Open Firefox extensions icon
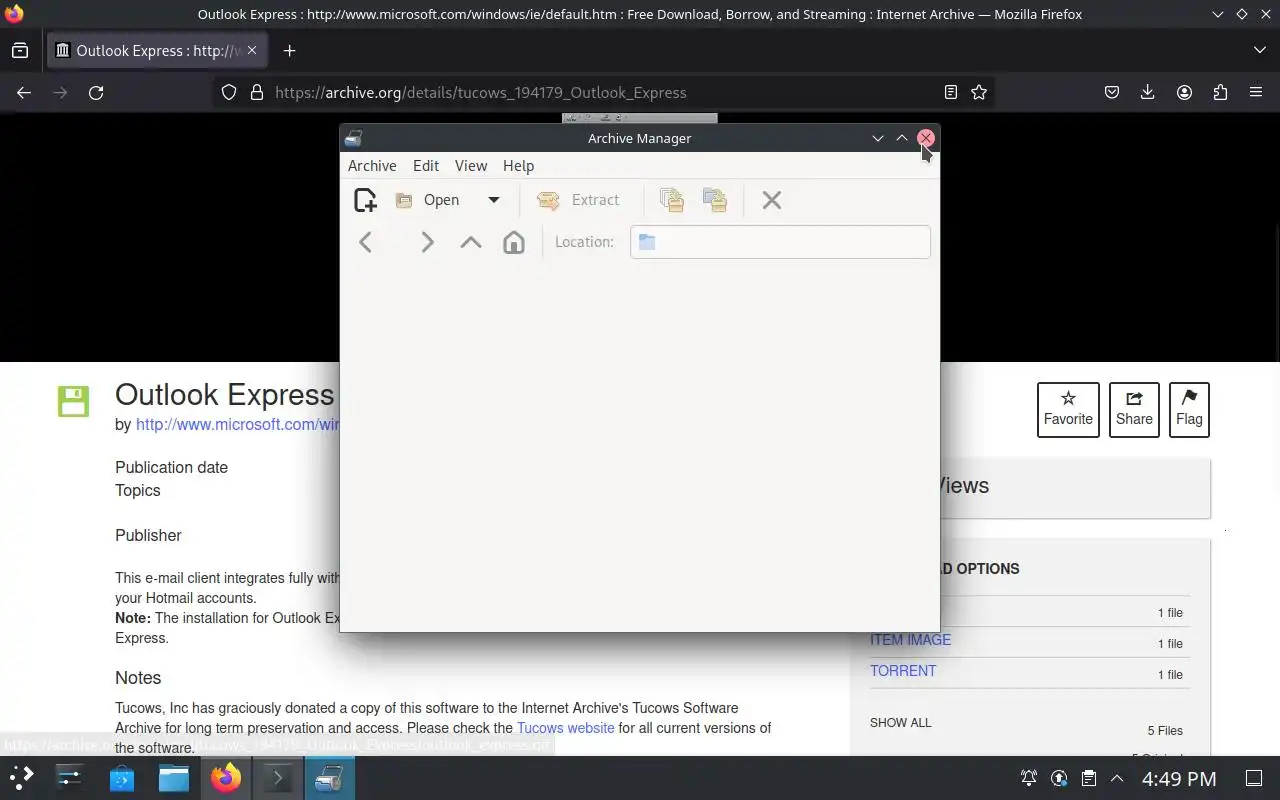 click(x=1220, y=92)
